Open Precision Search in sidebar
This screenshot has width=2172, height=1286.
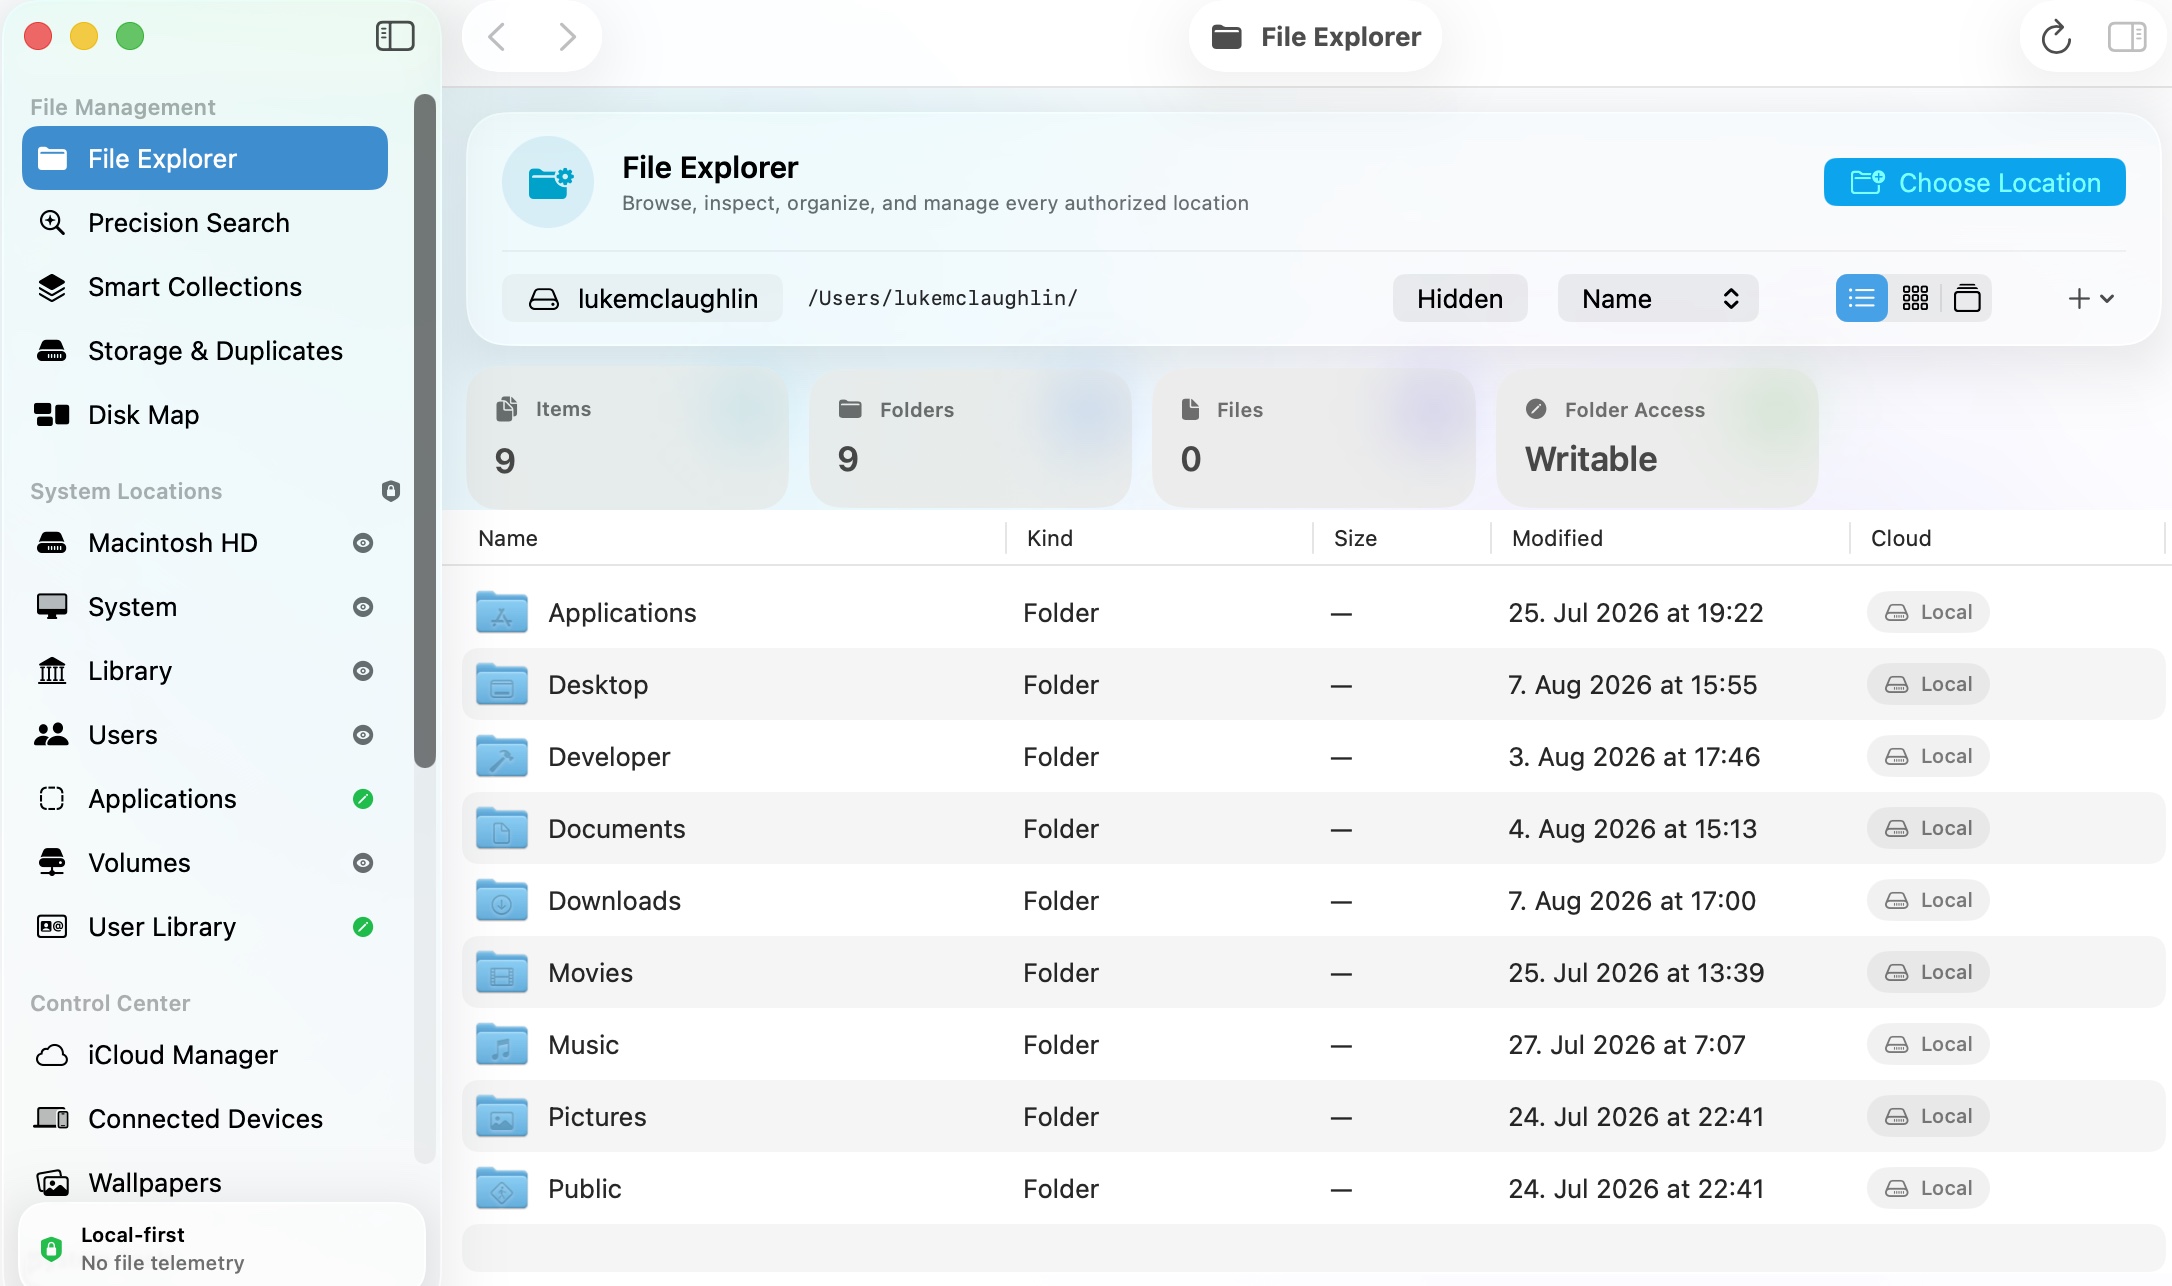[205, 222]
